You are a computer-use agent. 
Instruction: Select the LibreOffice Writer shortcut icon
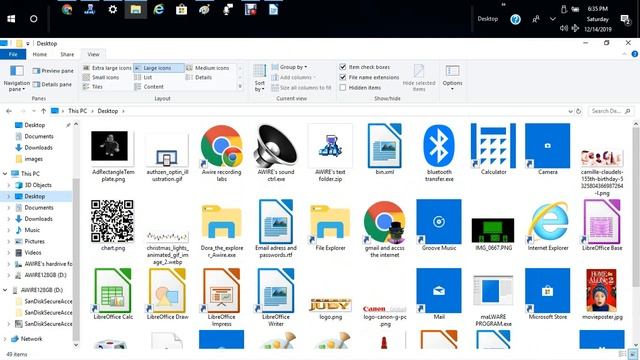pos(276,291)
